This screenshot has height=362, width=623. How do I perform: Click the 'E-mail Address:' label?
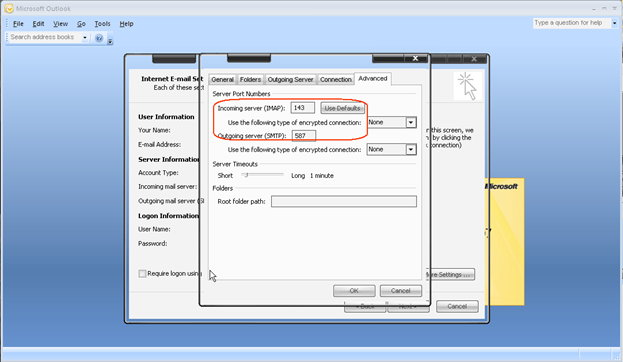pyautogui.click(x=159, y=145)
